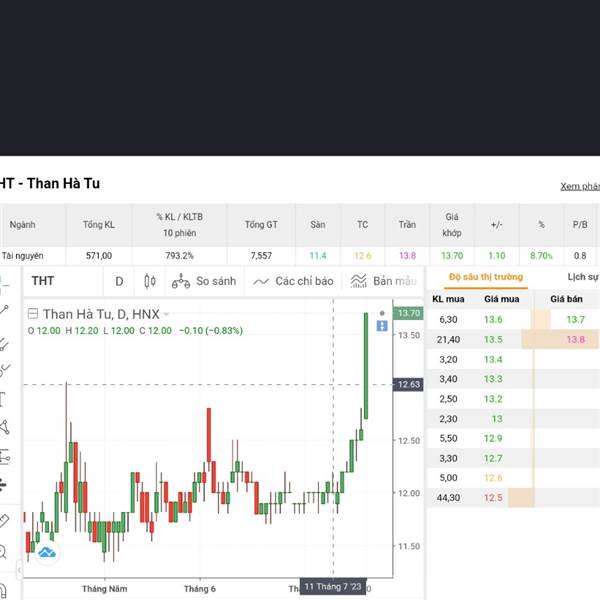Viewport: 600px width, 600px height.
Task: Click the THT symbol search field
Action: 63,281
